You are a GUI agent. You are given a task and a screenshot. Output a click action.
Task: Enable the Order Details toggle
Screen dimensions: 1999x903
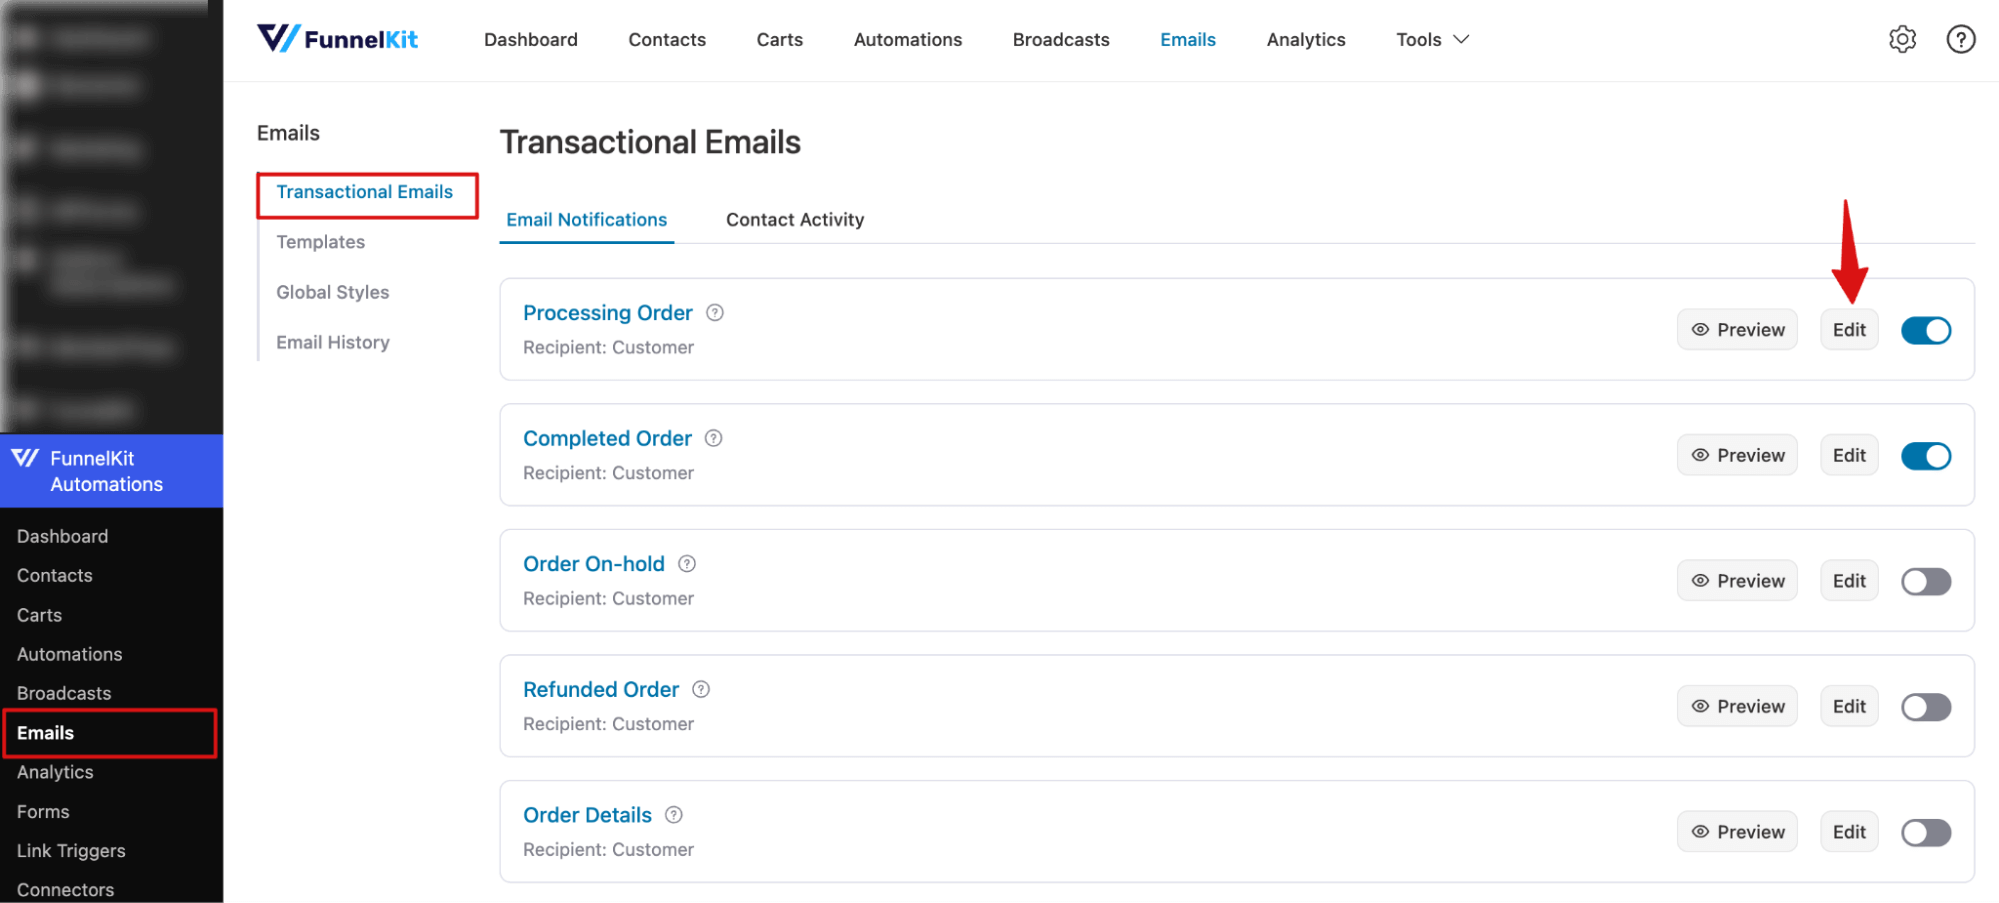1925,832
